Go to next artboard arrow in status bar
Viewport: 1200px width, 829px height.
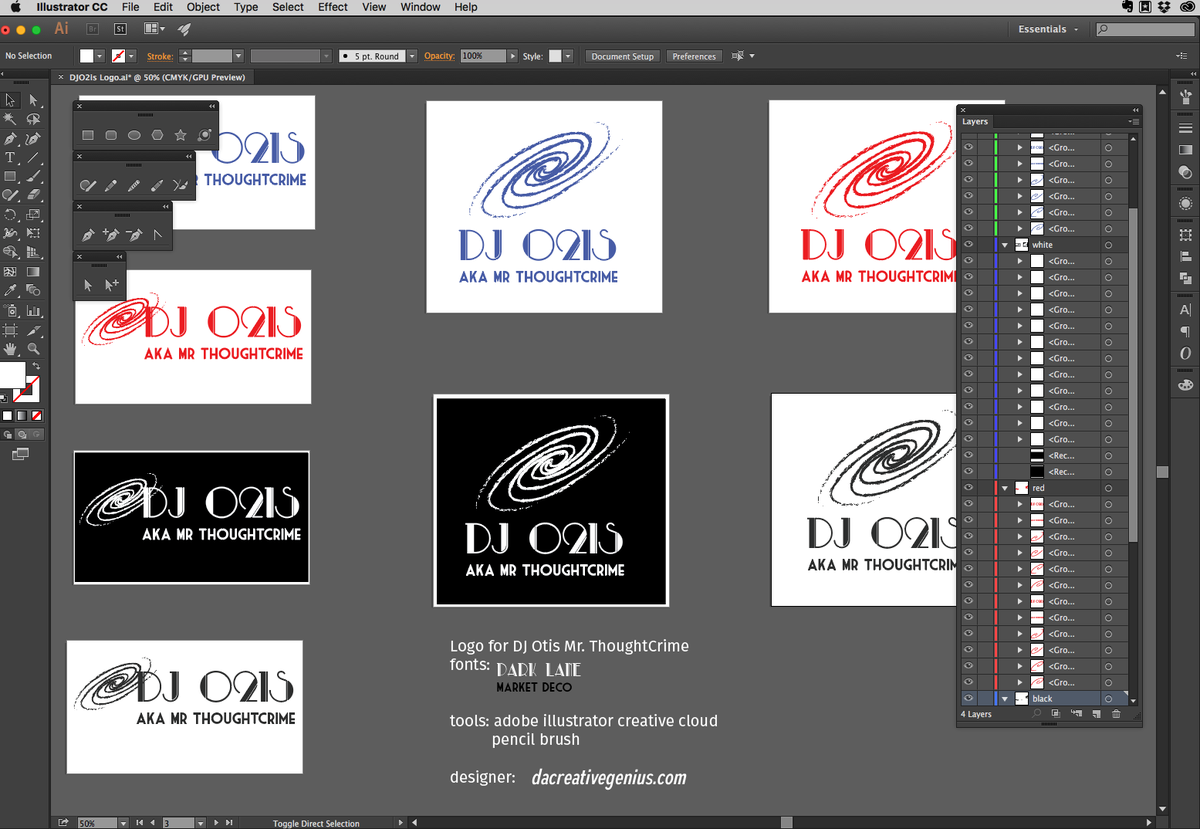pos(215,823)
